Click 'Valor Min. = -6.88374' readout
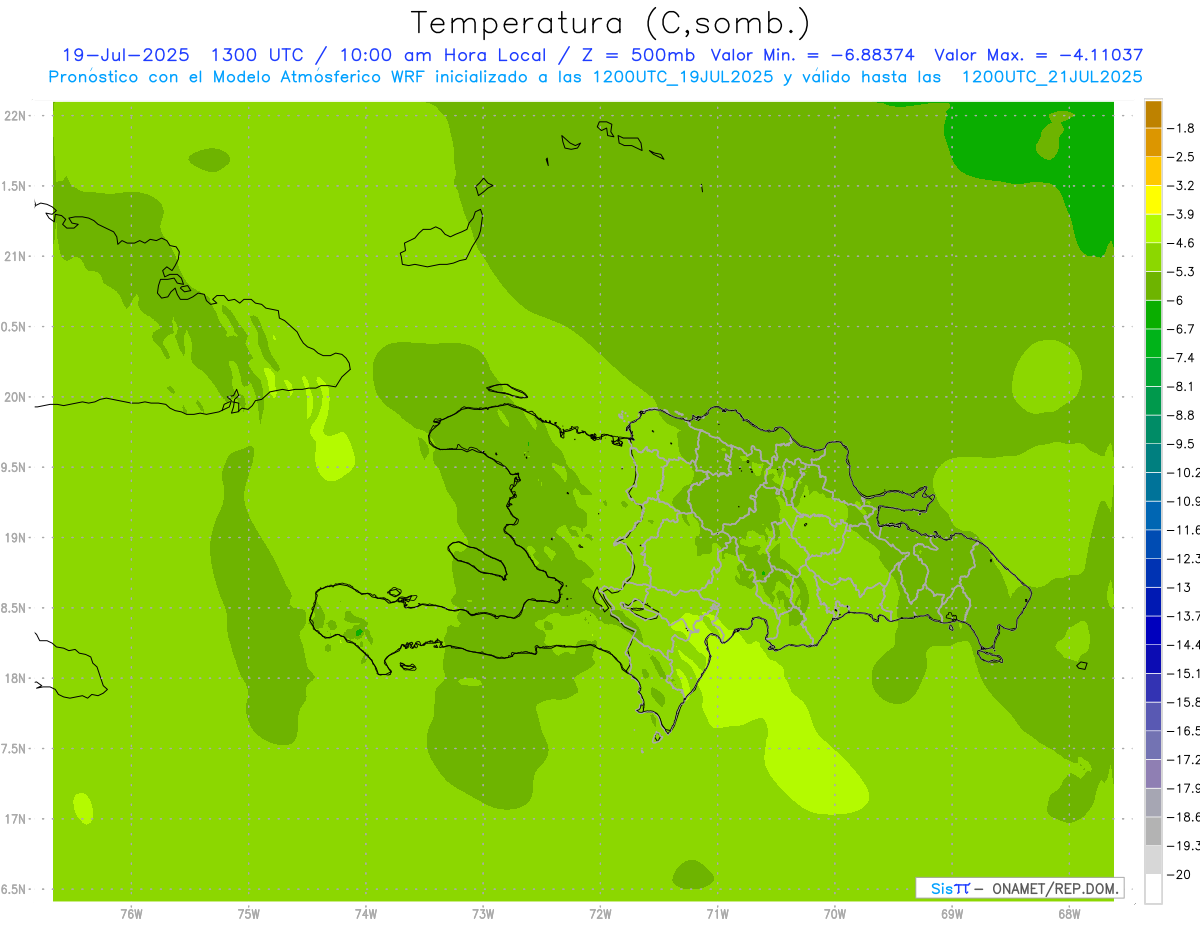This screenshot has width=1200, height=927. [x=811, y=55]
